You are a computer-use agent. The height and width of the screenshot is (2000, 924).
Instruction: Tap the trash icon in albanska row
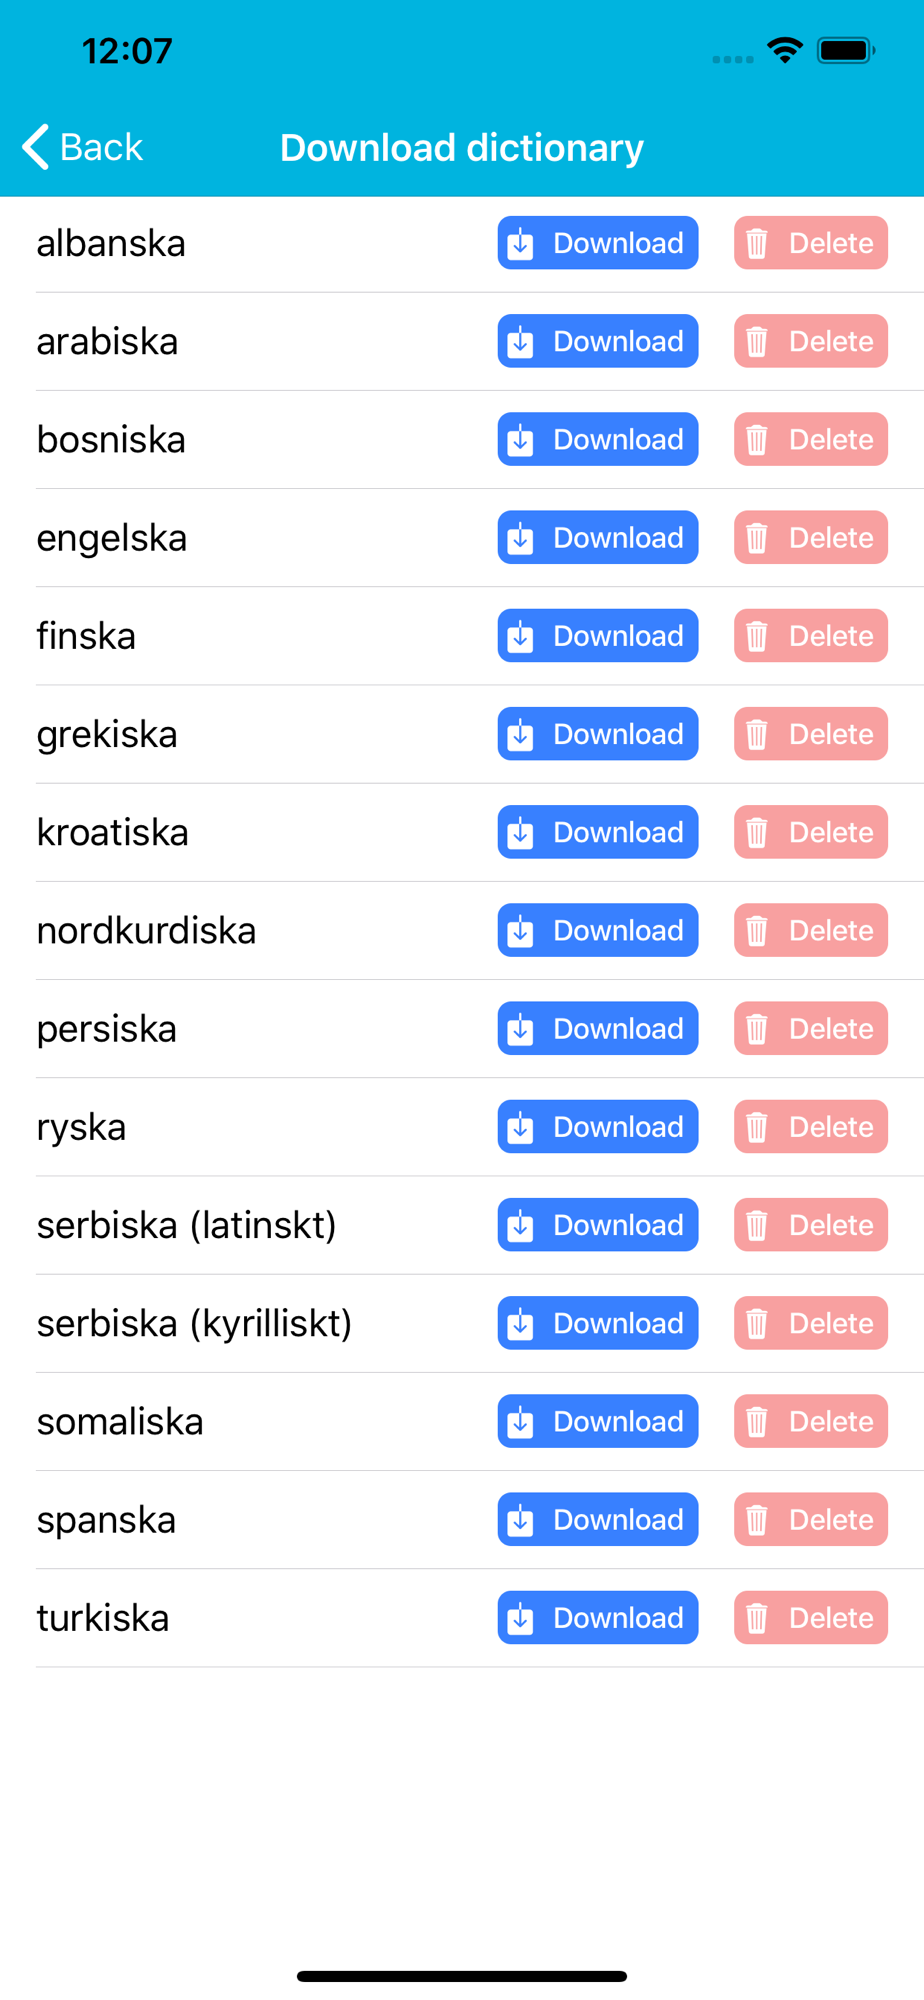pos(757,244)
